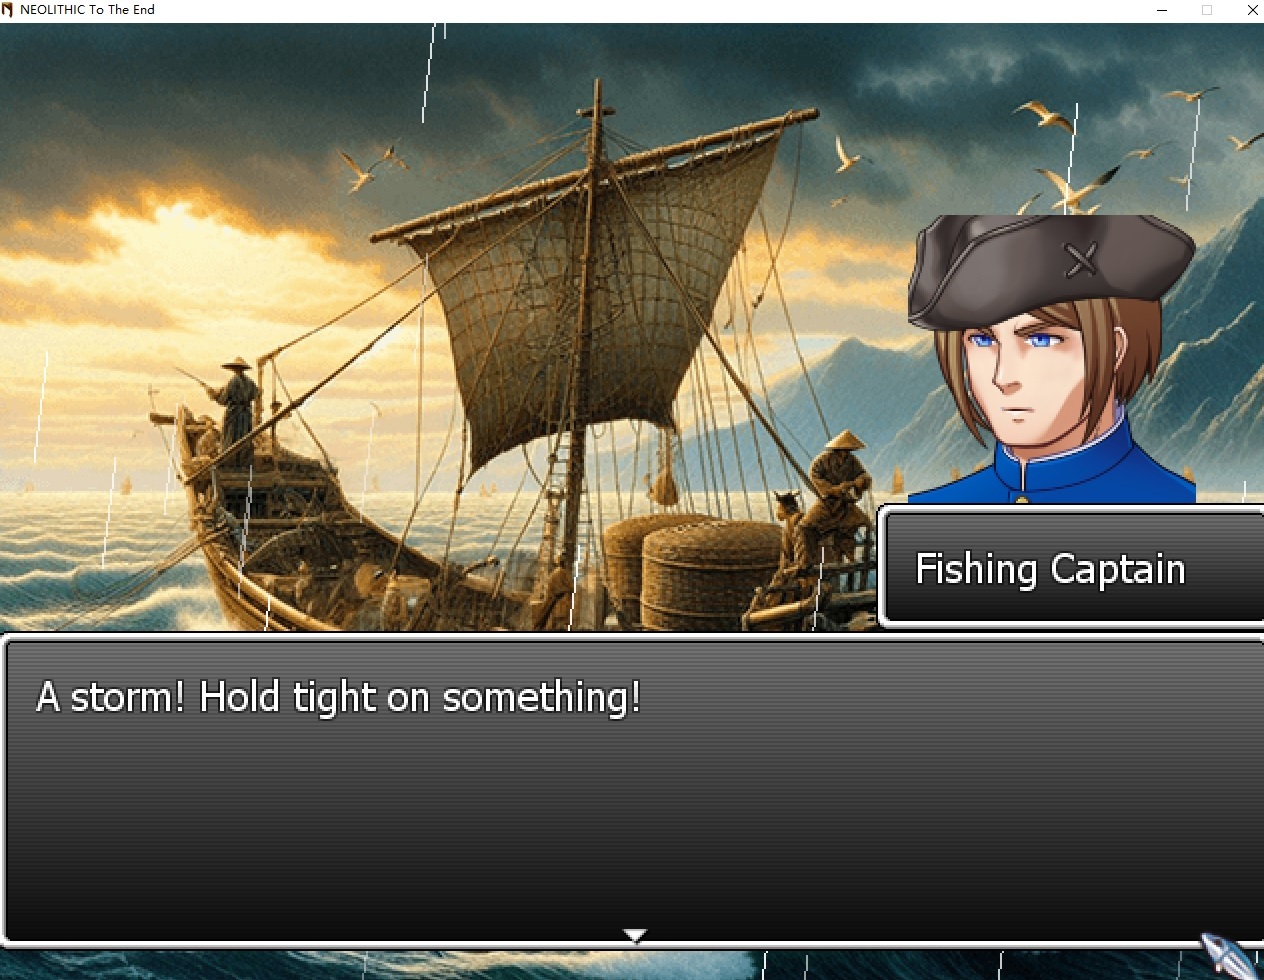The image size is (1264, 980).
Task: Click the NEOLITHIC app icon in title bar
Action: tap(8, 10)
